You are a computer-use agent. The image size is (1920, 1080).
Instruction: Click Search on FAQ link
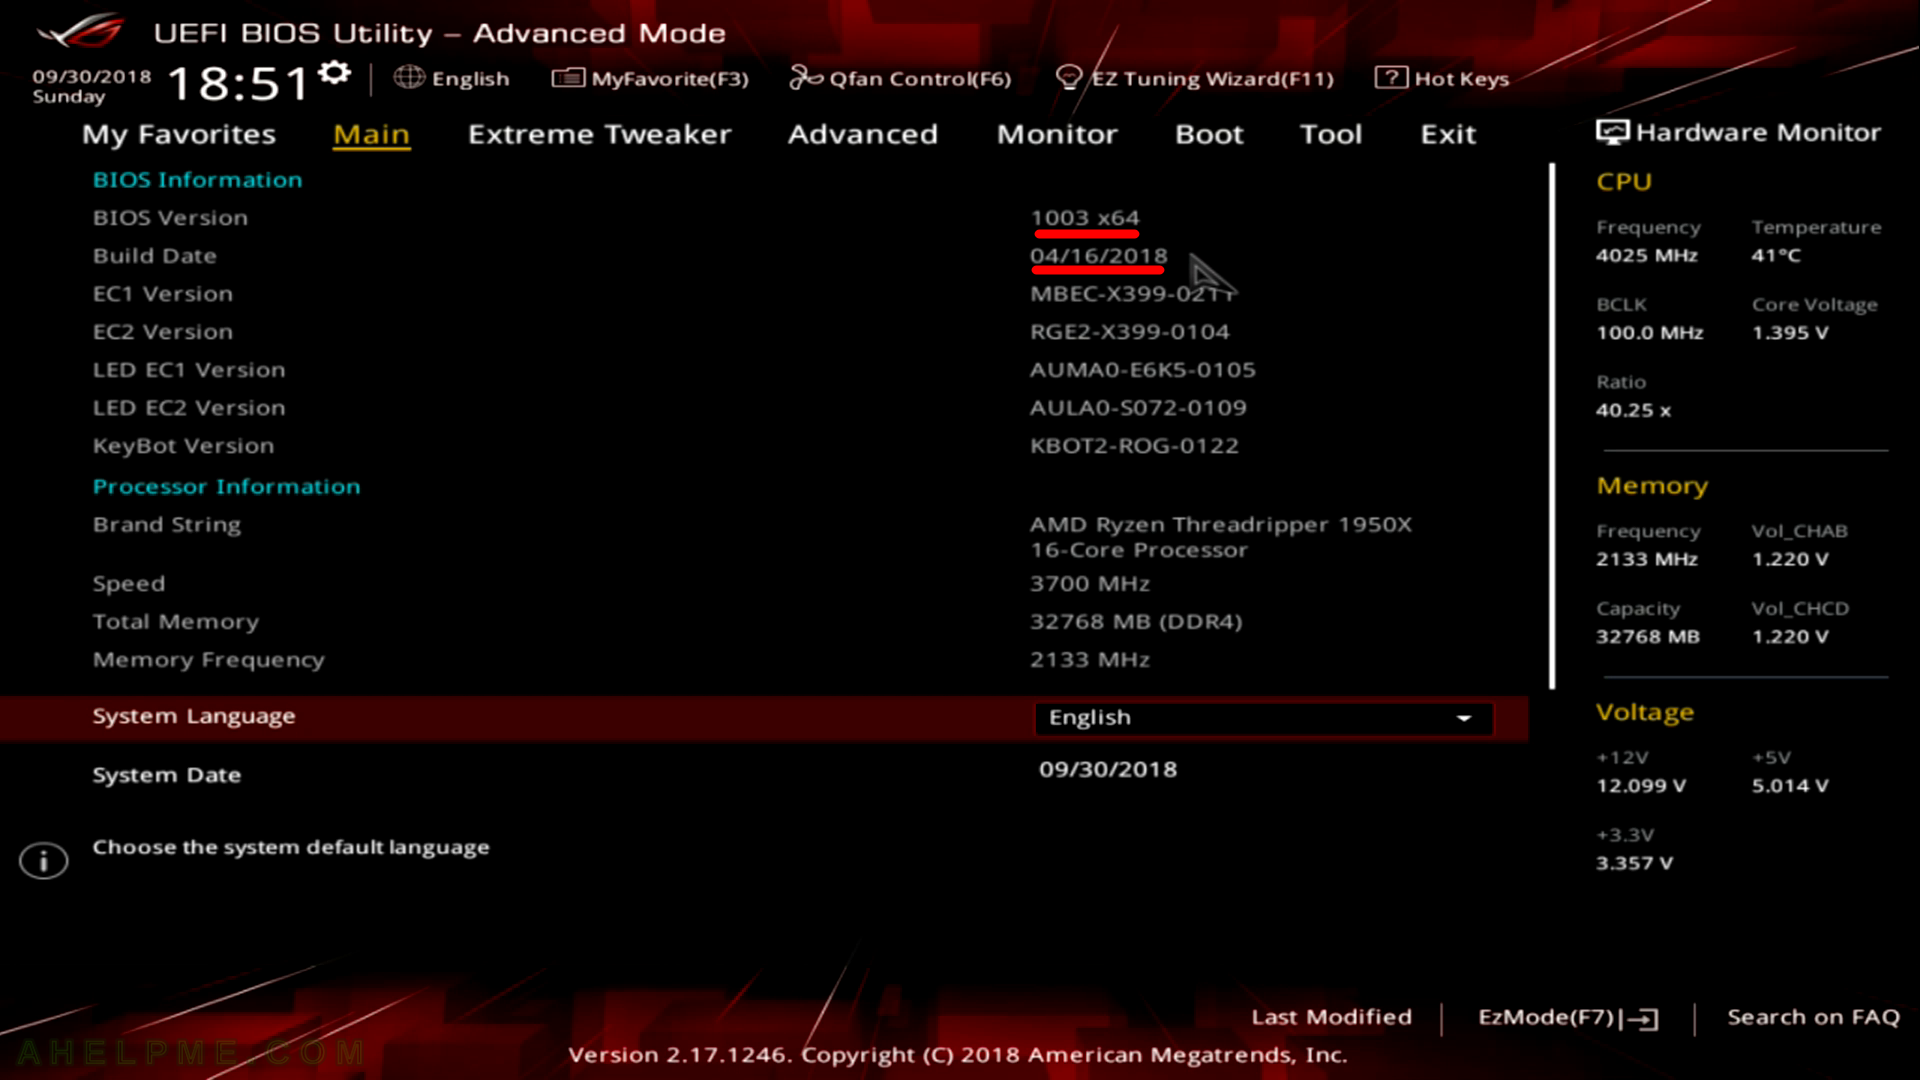1812,1017
